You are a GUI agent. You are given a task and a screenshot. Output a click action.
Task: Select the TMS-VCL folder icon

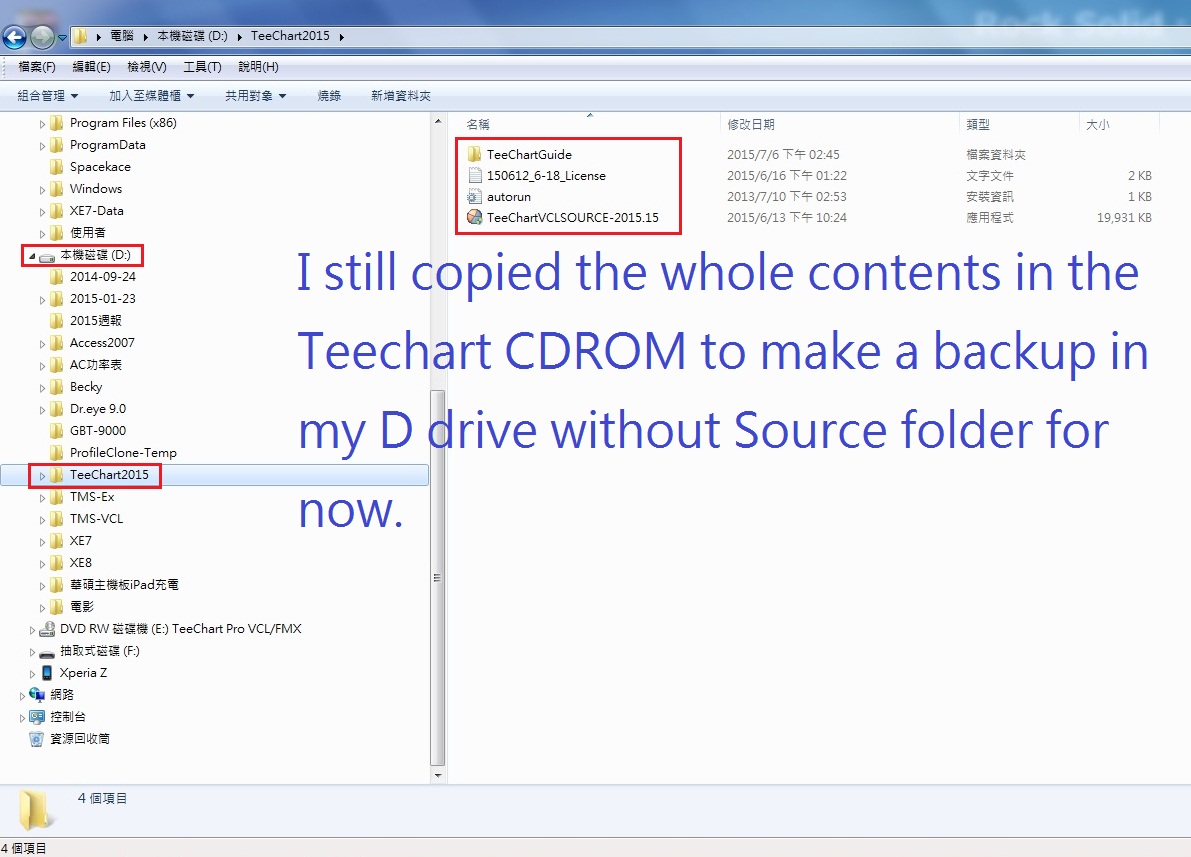pos(56,520)
